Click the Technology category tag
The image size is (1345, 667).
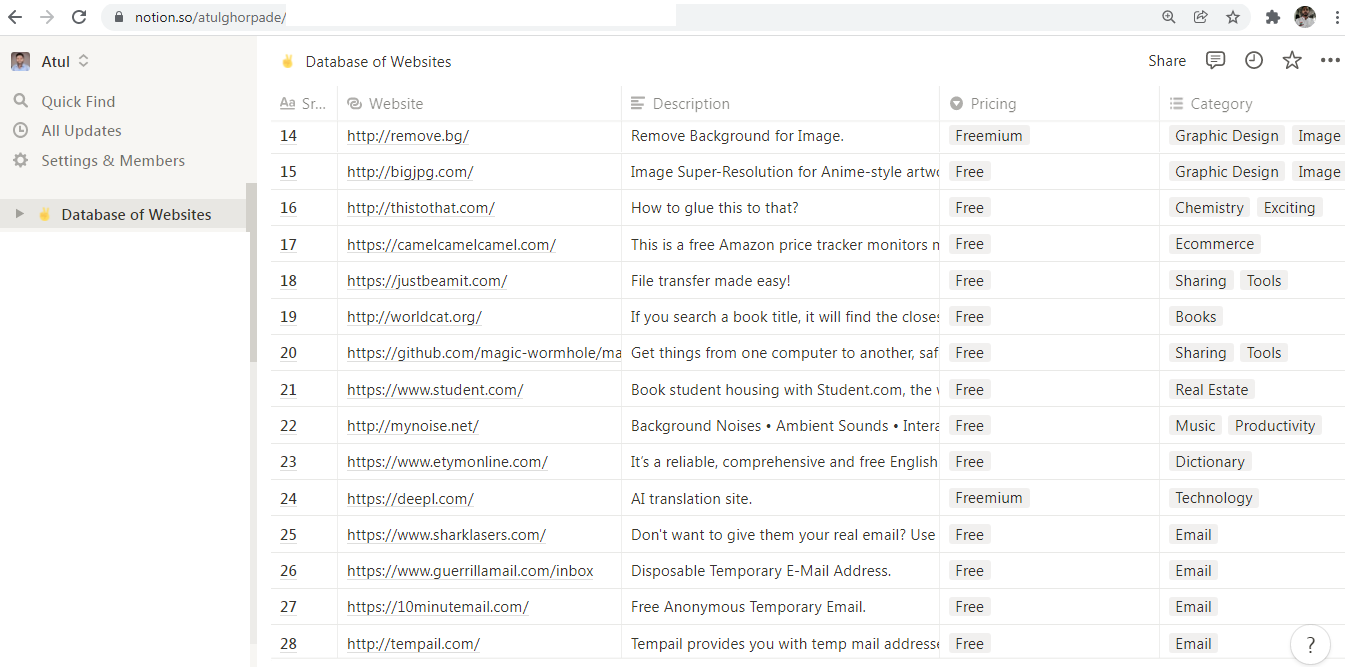click(1214, 498)
